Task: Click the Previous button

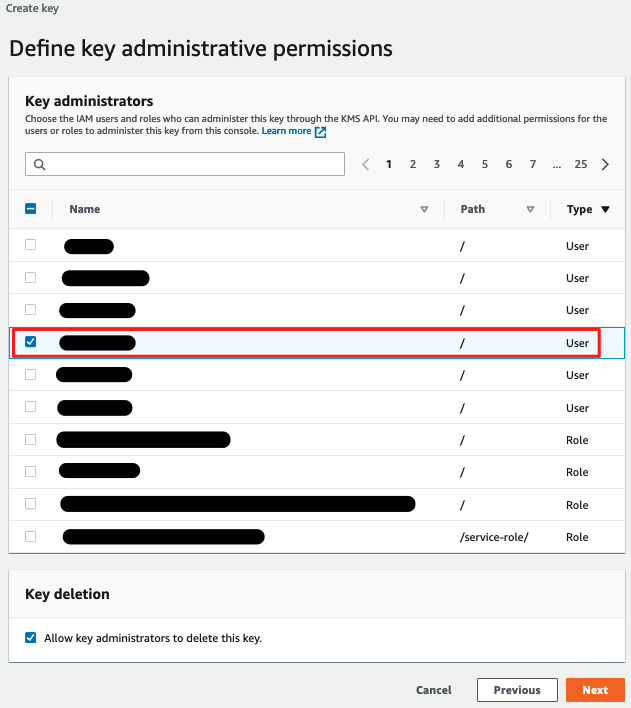Action: coord(517,690)
